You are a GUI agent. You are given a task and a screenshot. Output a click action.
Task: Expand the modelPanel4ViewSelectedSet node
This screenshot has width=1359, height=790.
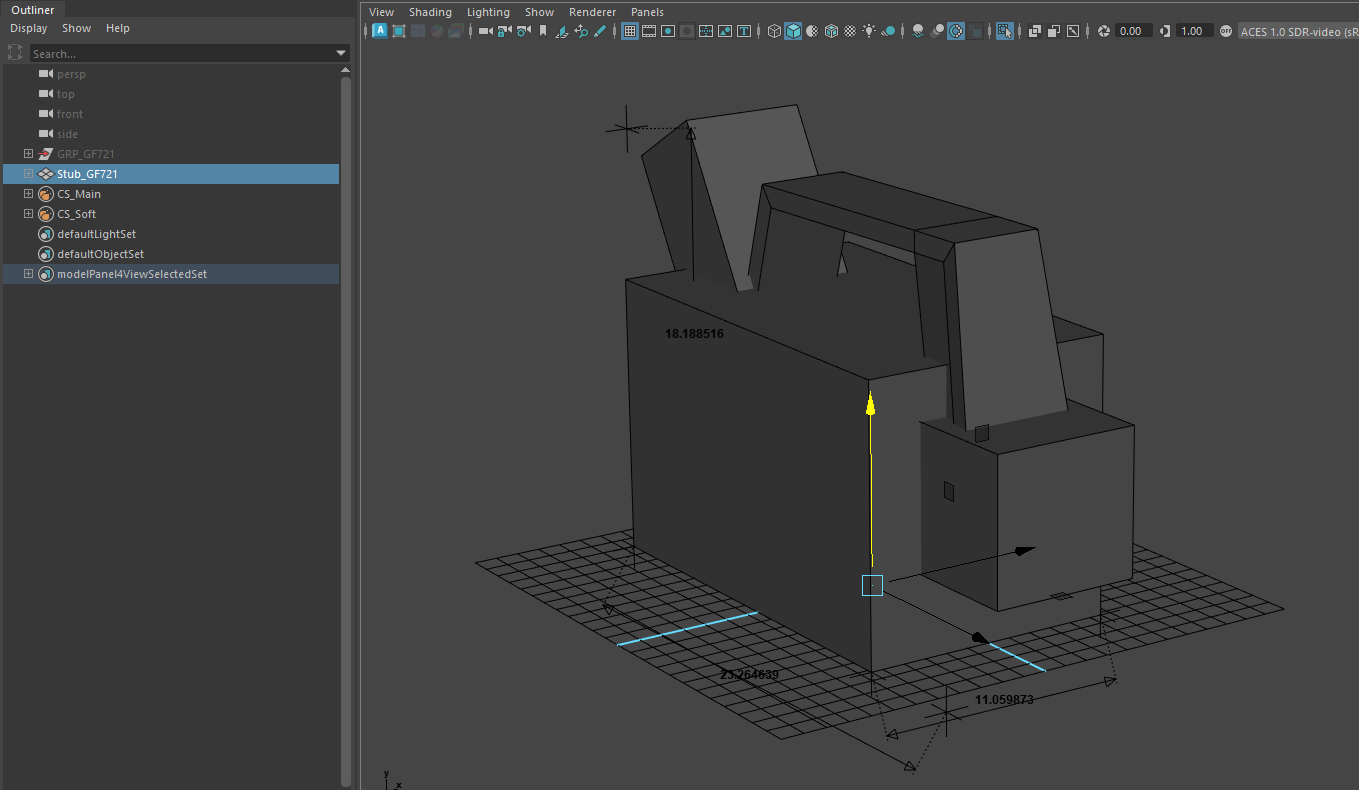[x=28, y=273]
